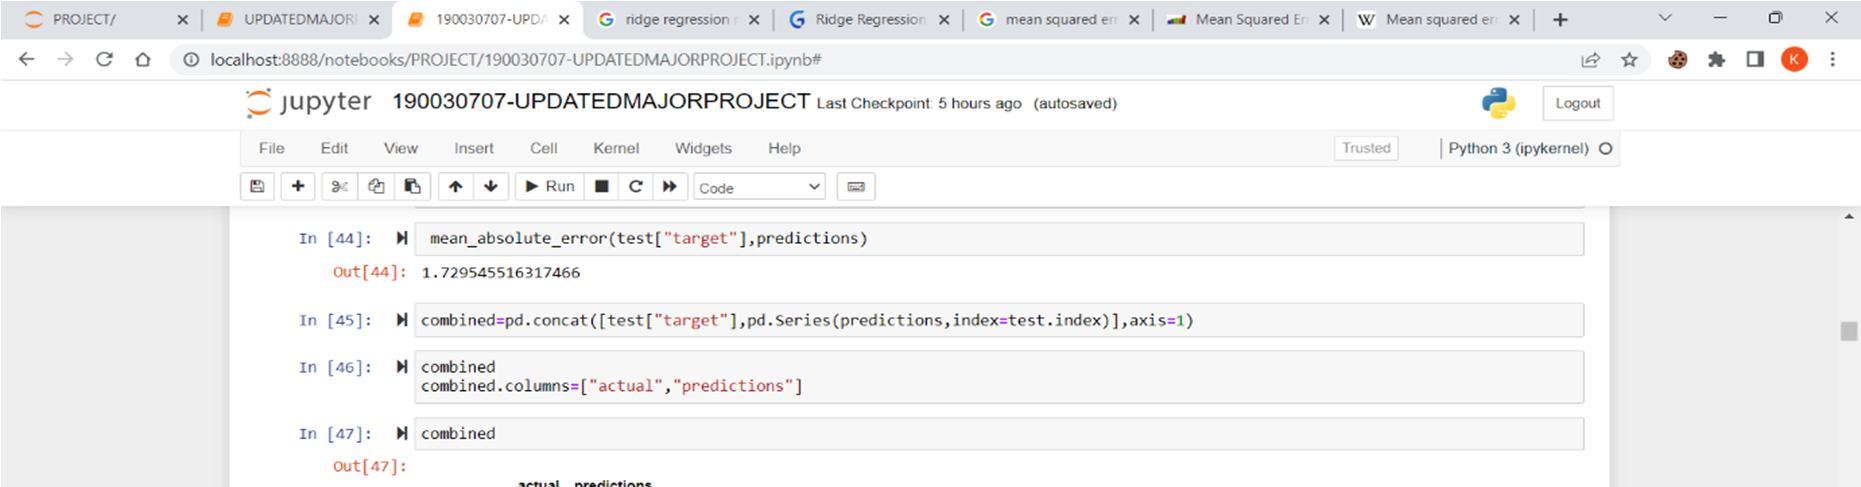Insert a cell below with plus icon
Screen dimensions: 1861x487
click(297, 186)
